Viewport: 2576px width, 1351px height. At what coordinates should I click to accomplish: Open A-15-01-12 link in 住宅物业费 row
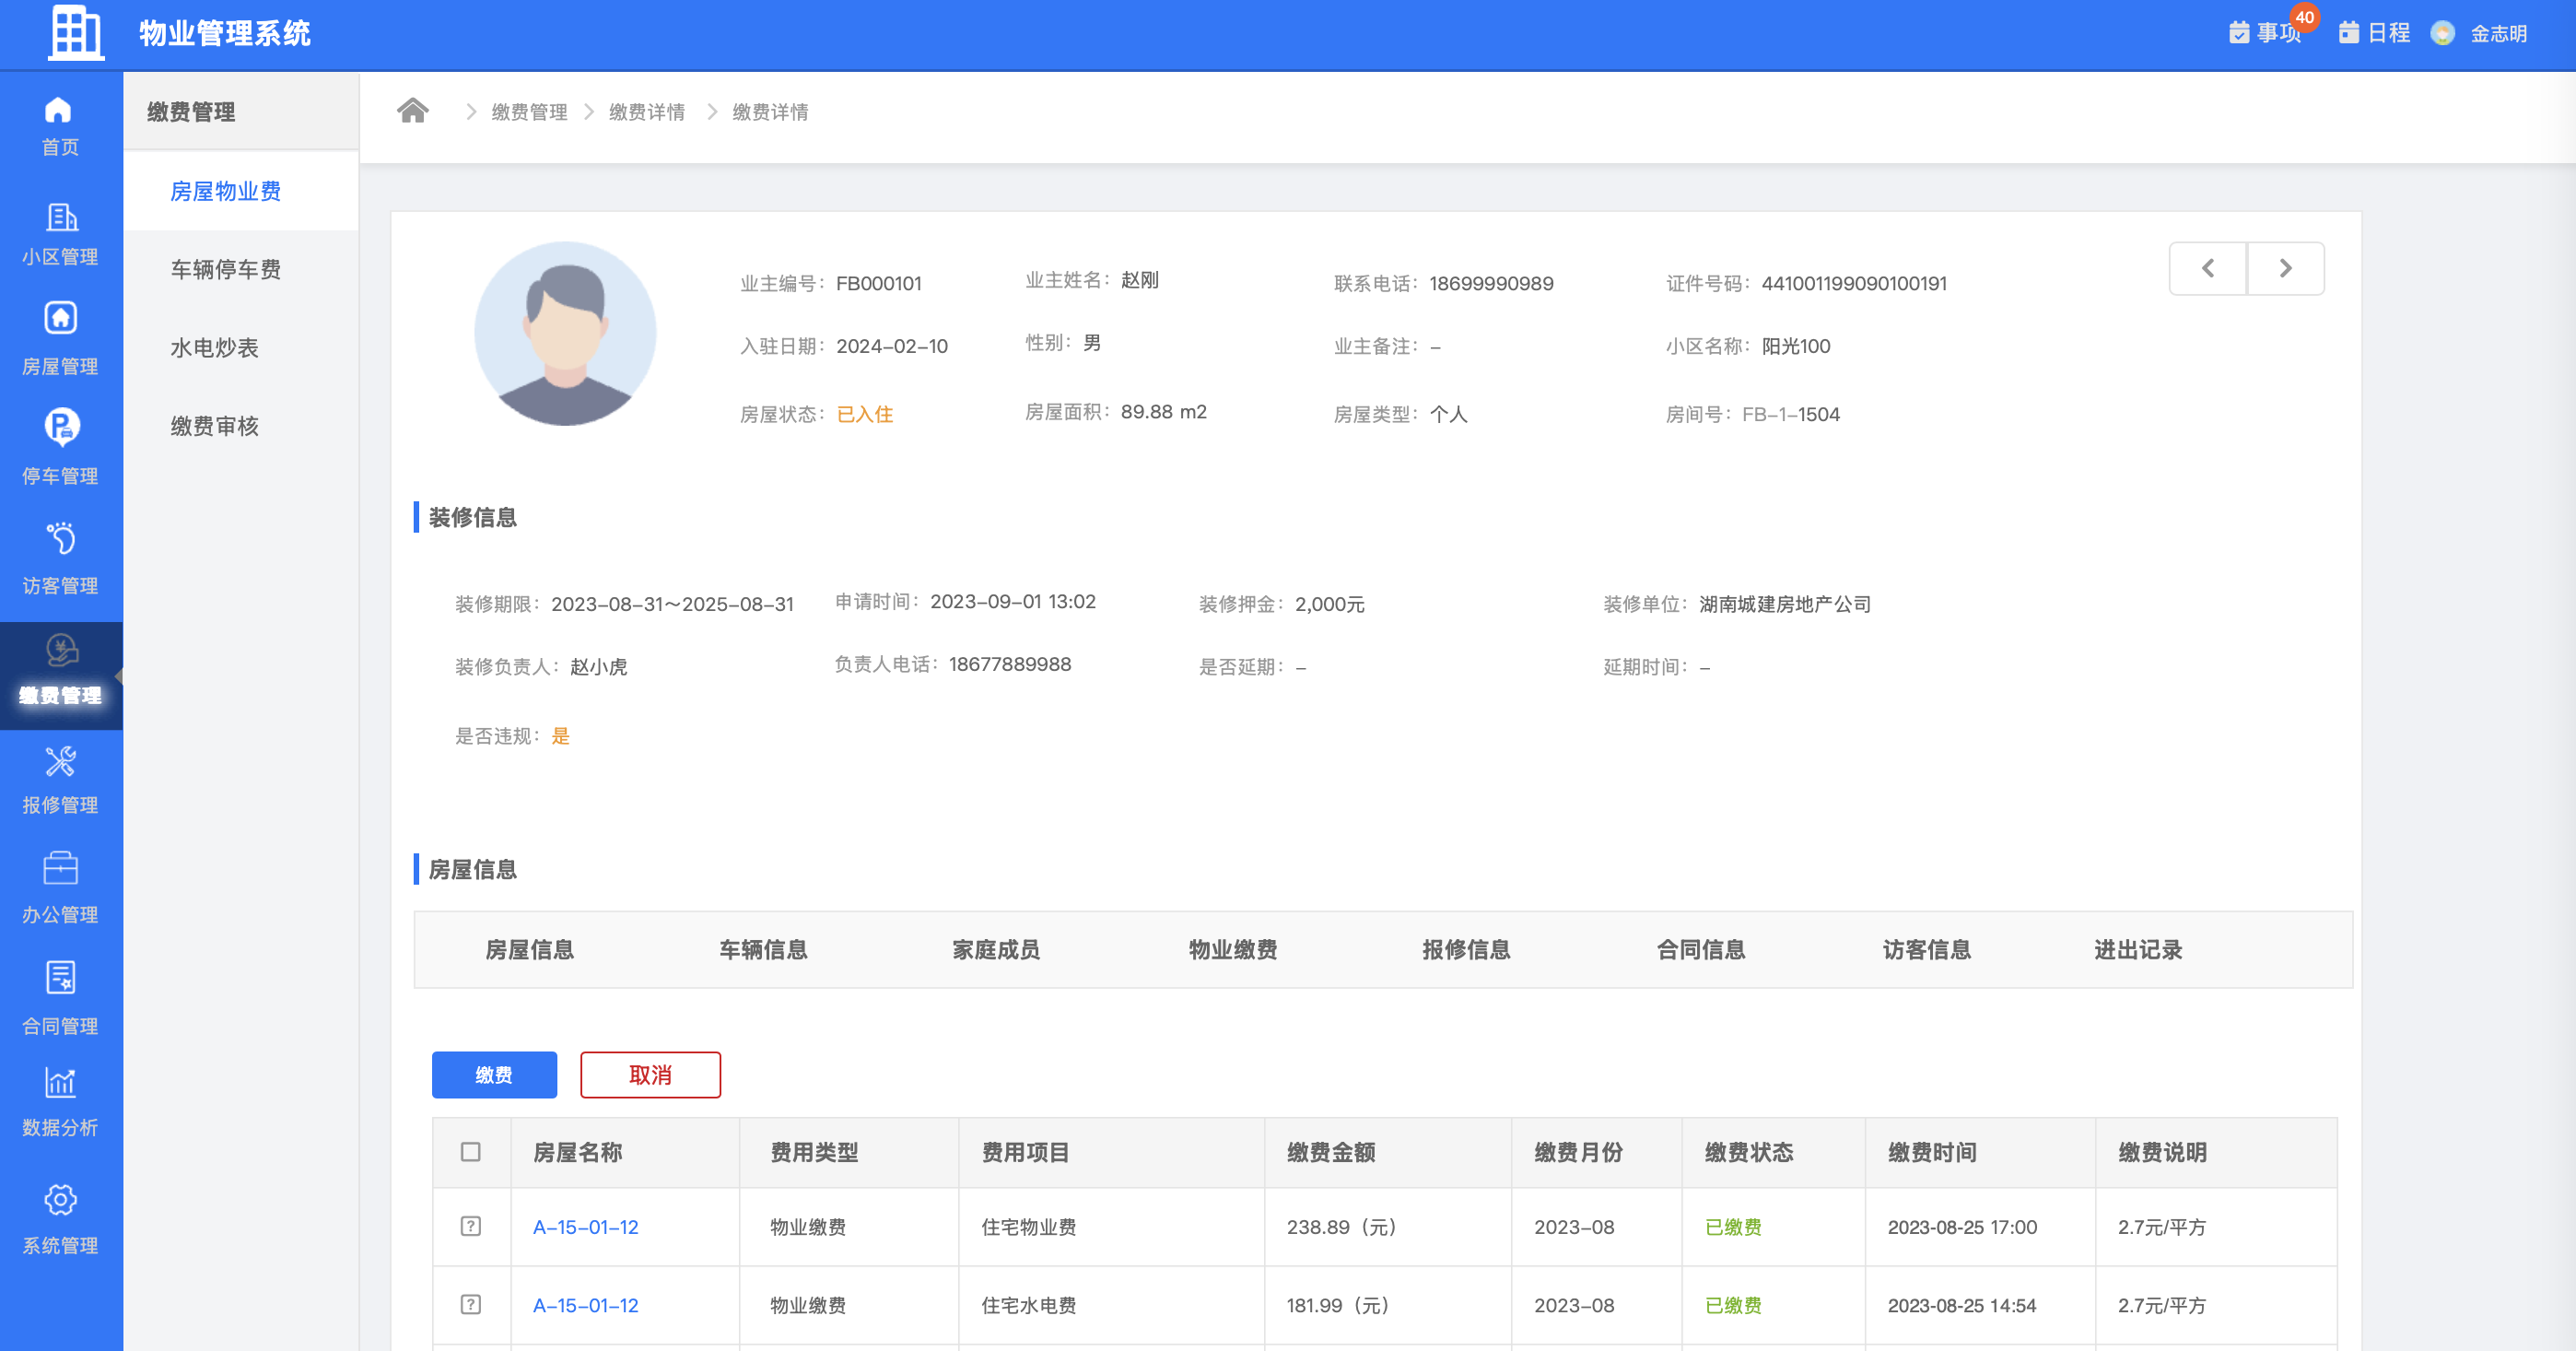pyautogui.click(x=585, y=1227)
